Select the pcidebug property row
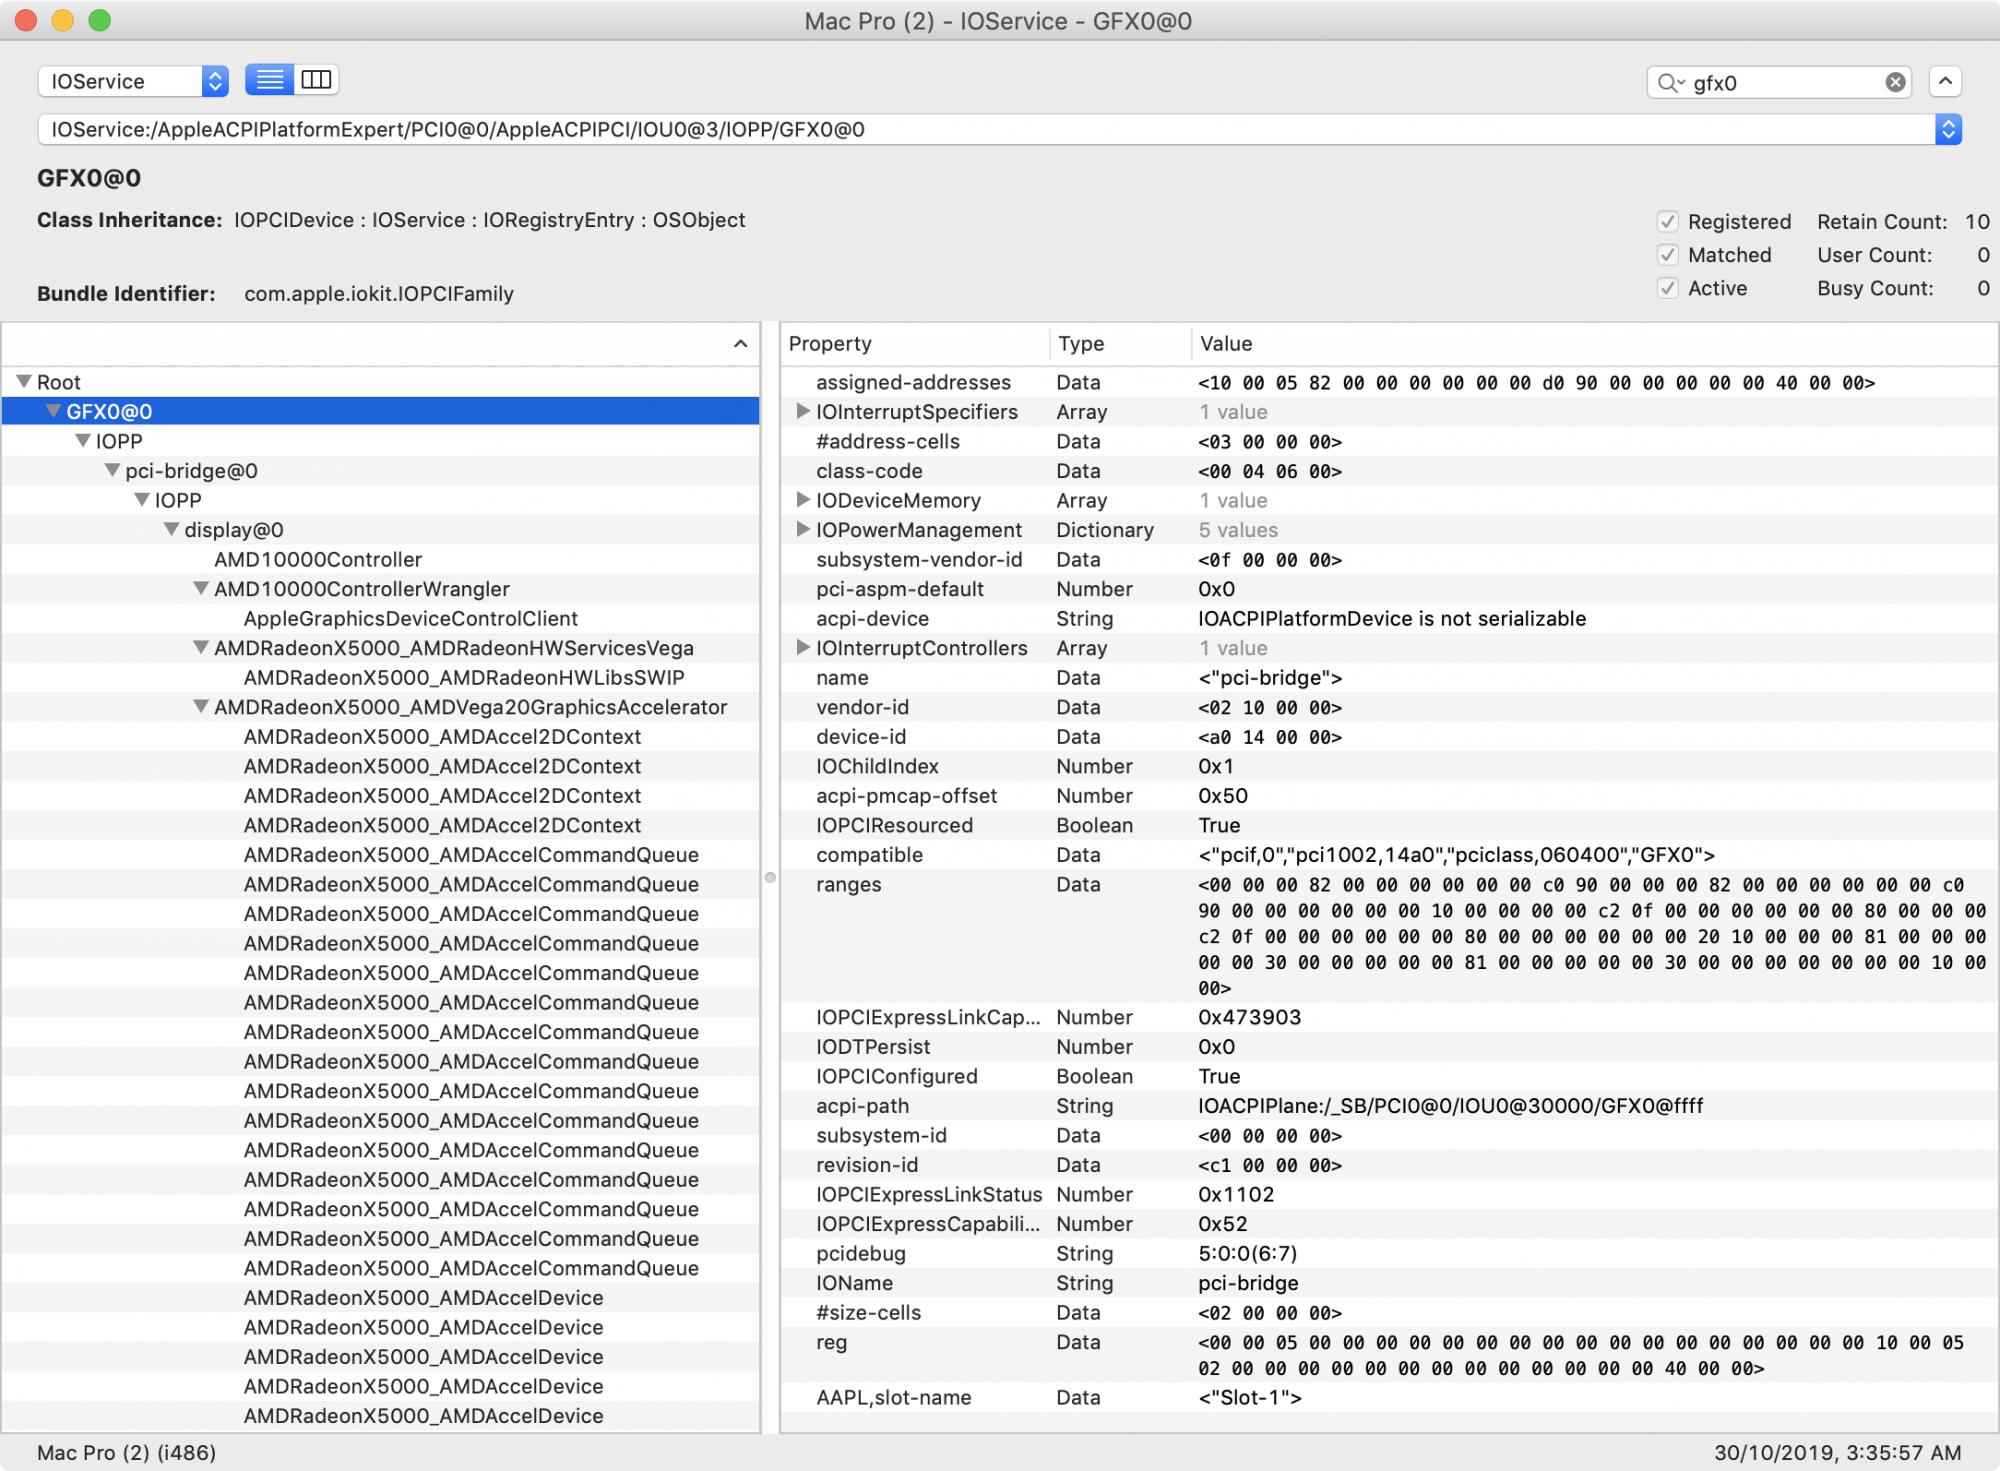The height and width of the screenshot is (1471, 2000). point(1389,1253)
